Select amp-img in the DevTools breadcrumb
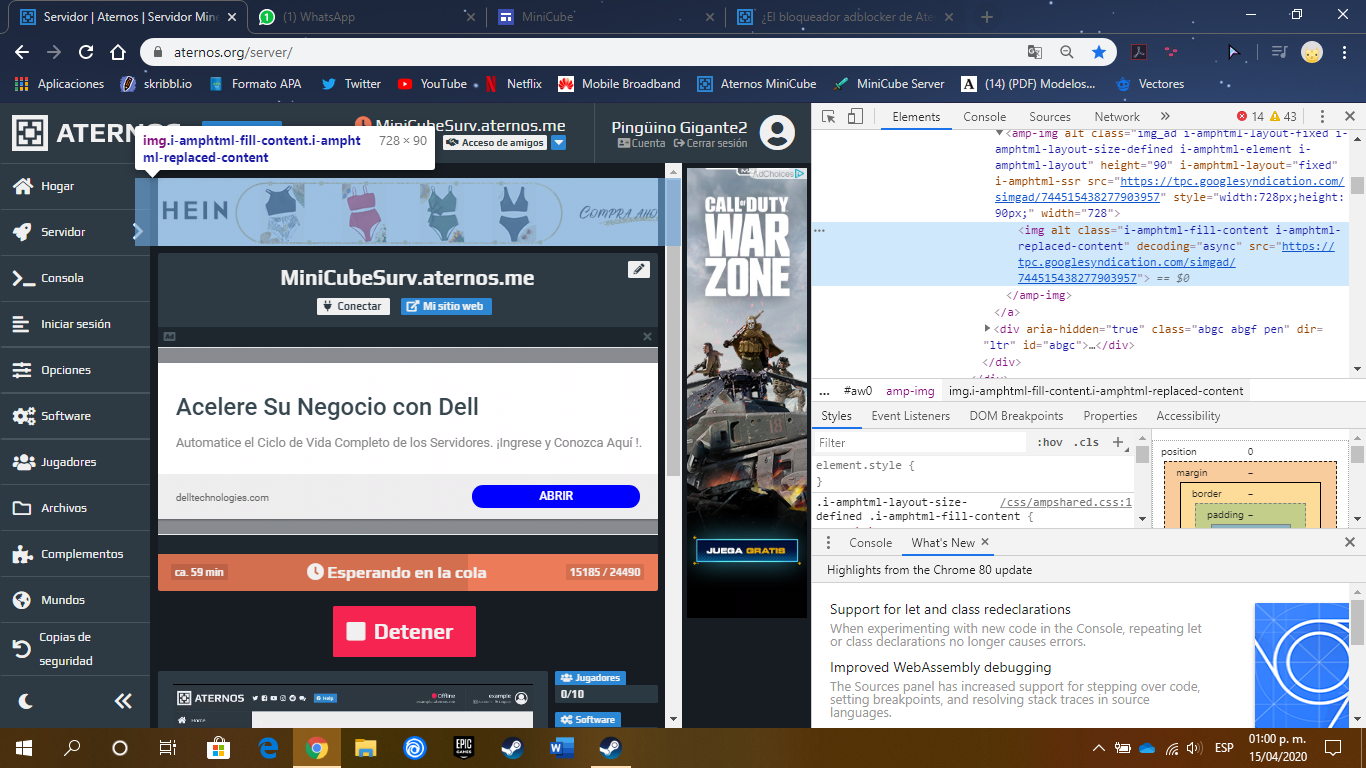 click(x=910, y=391)
